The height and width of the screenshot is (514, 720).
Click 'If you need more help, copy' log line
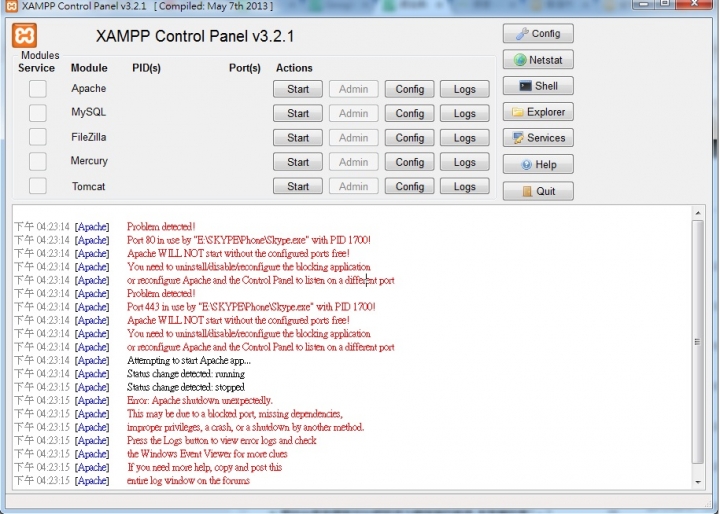[205, 467]
